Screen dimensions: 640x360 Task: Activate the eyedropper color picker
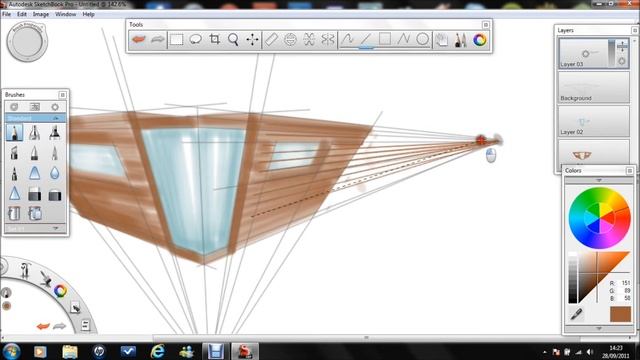click(576, 314)
